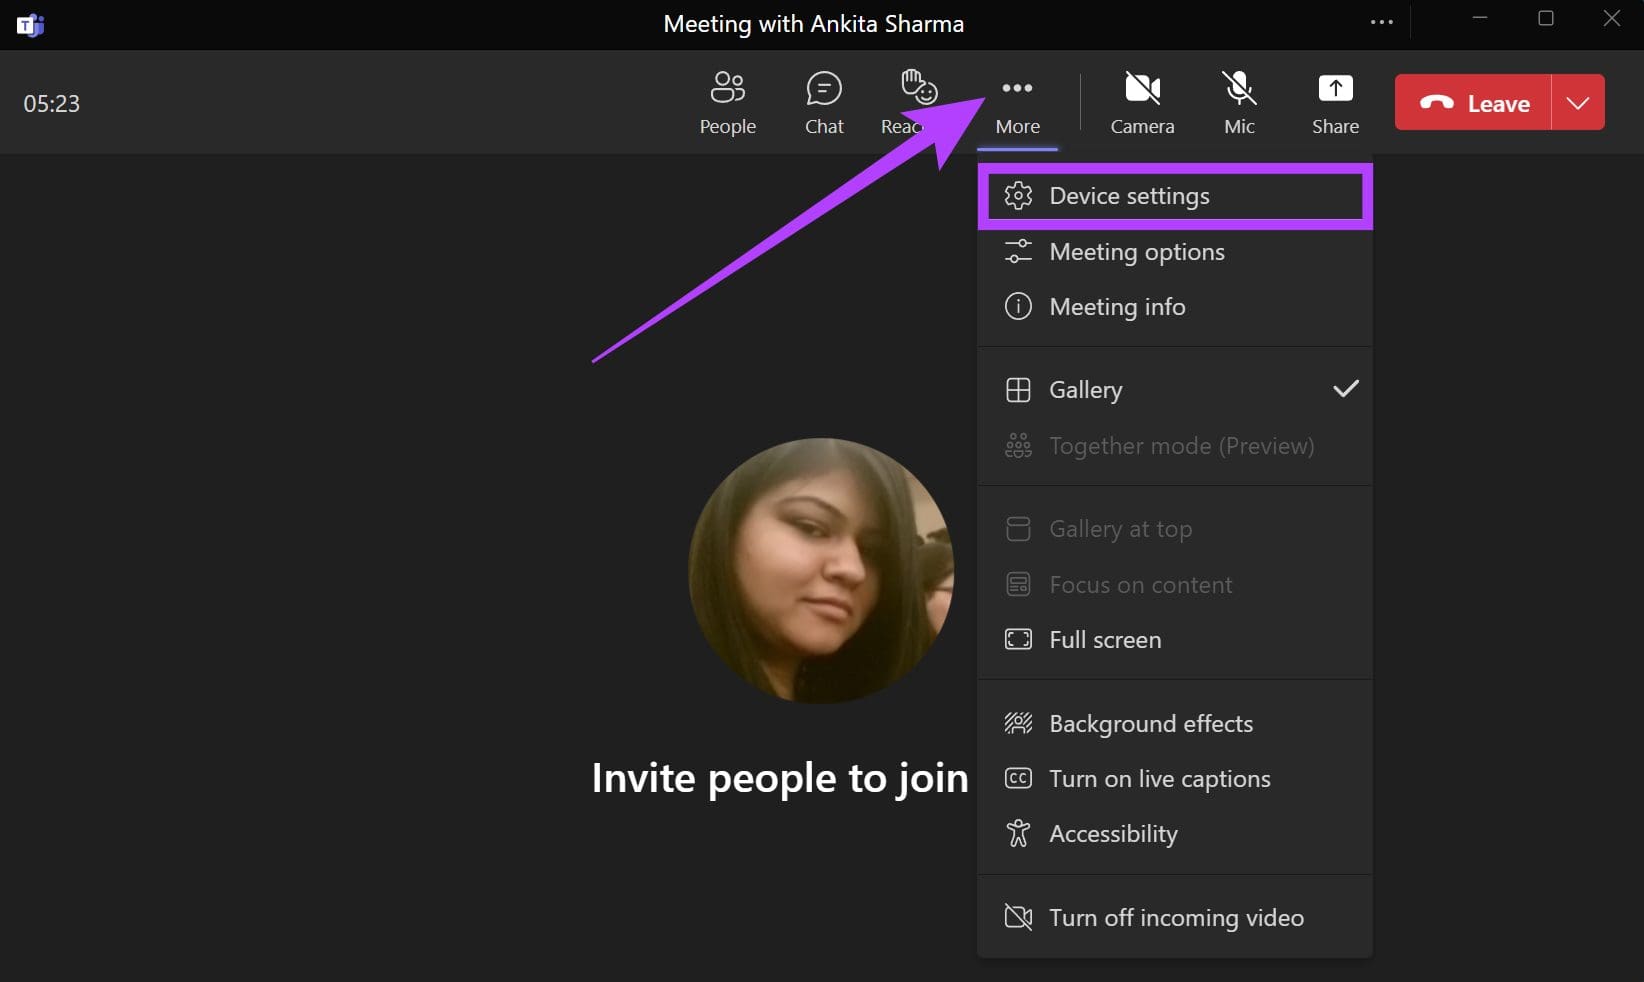Turn on the Camera

[1142, 103]
